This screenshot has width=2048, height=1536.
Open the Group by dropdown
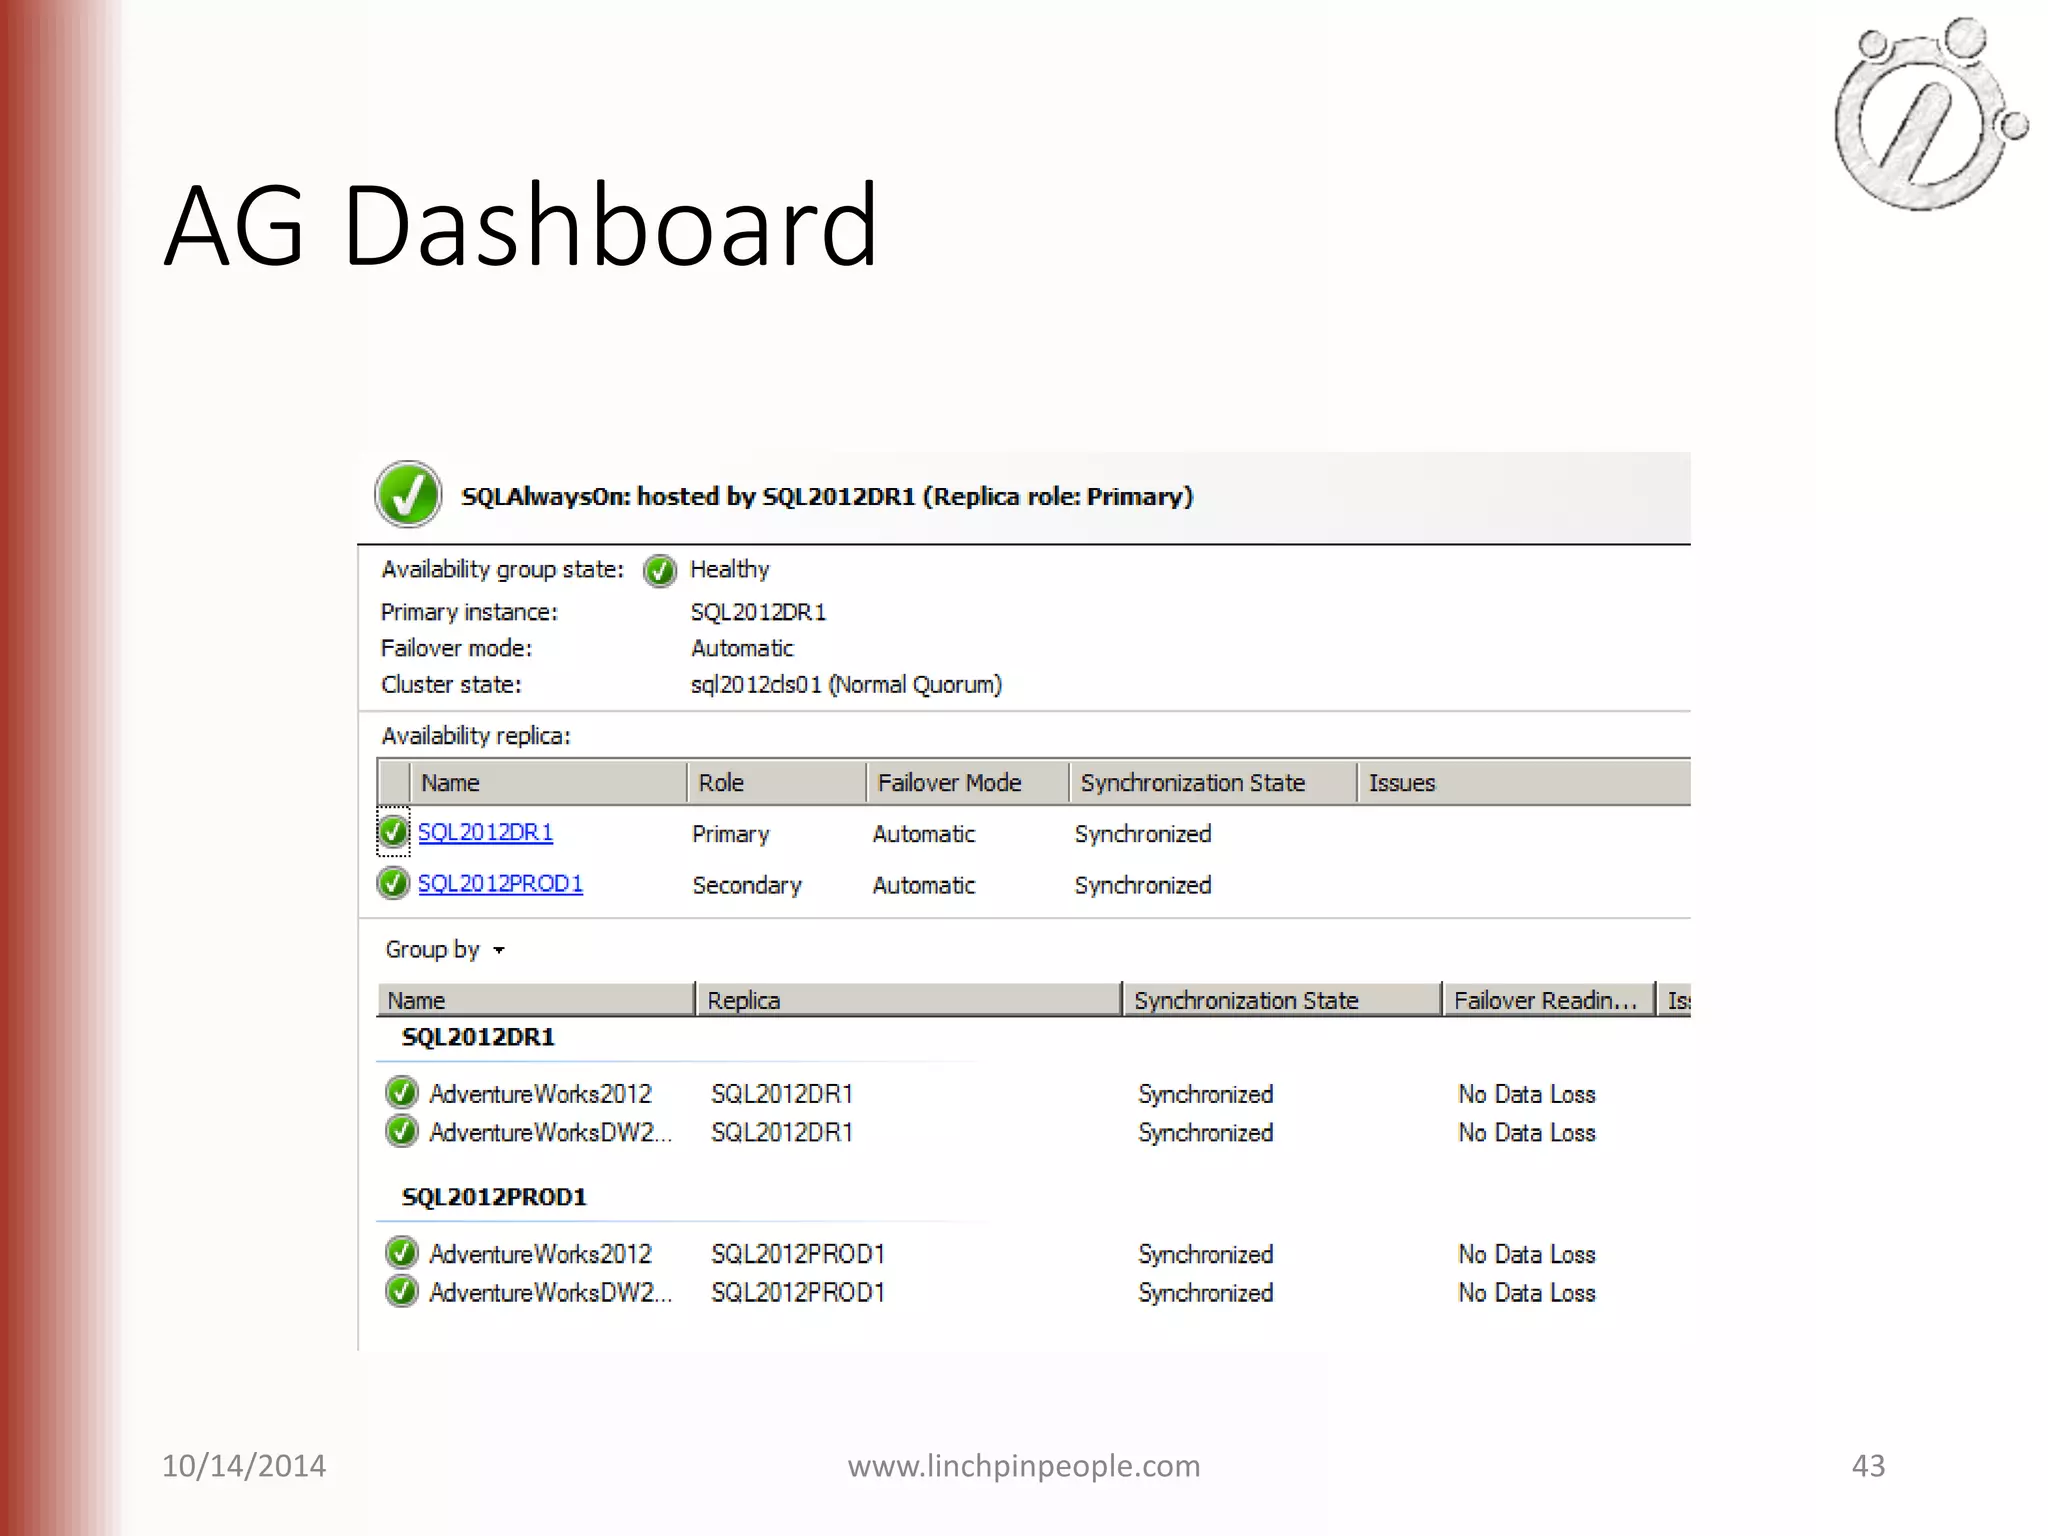[445, 950]
